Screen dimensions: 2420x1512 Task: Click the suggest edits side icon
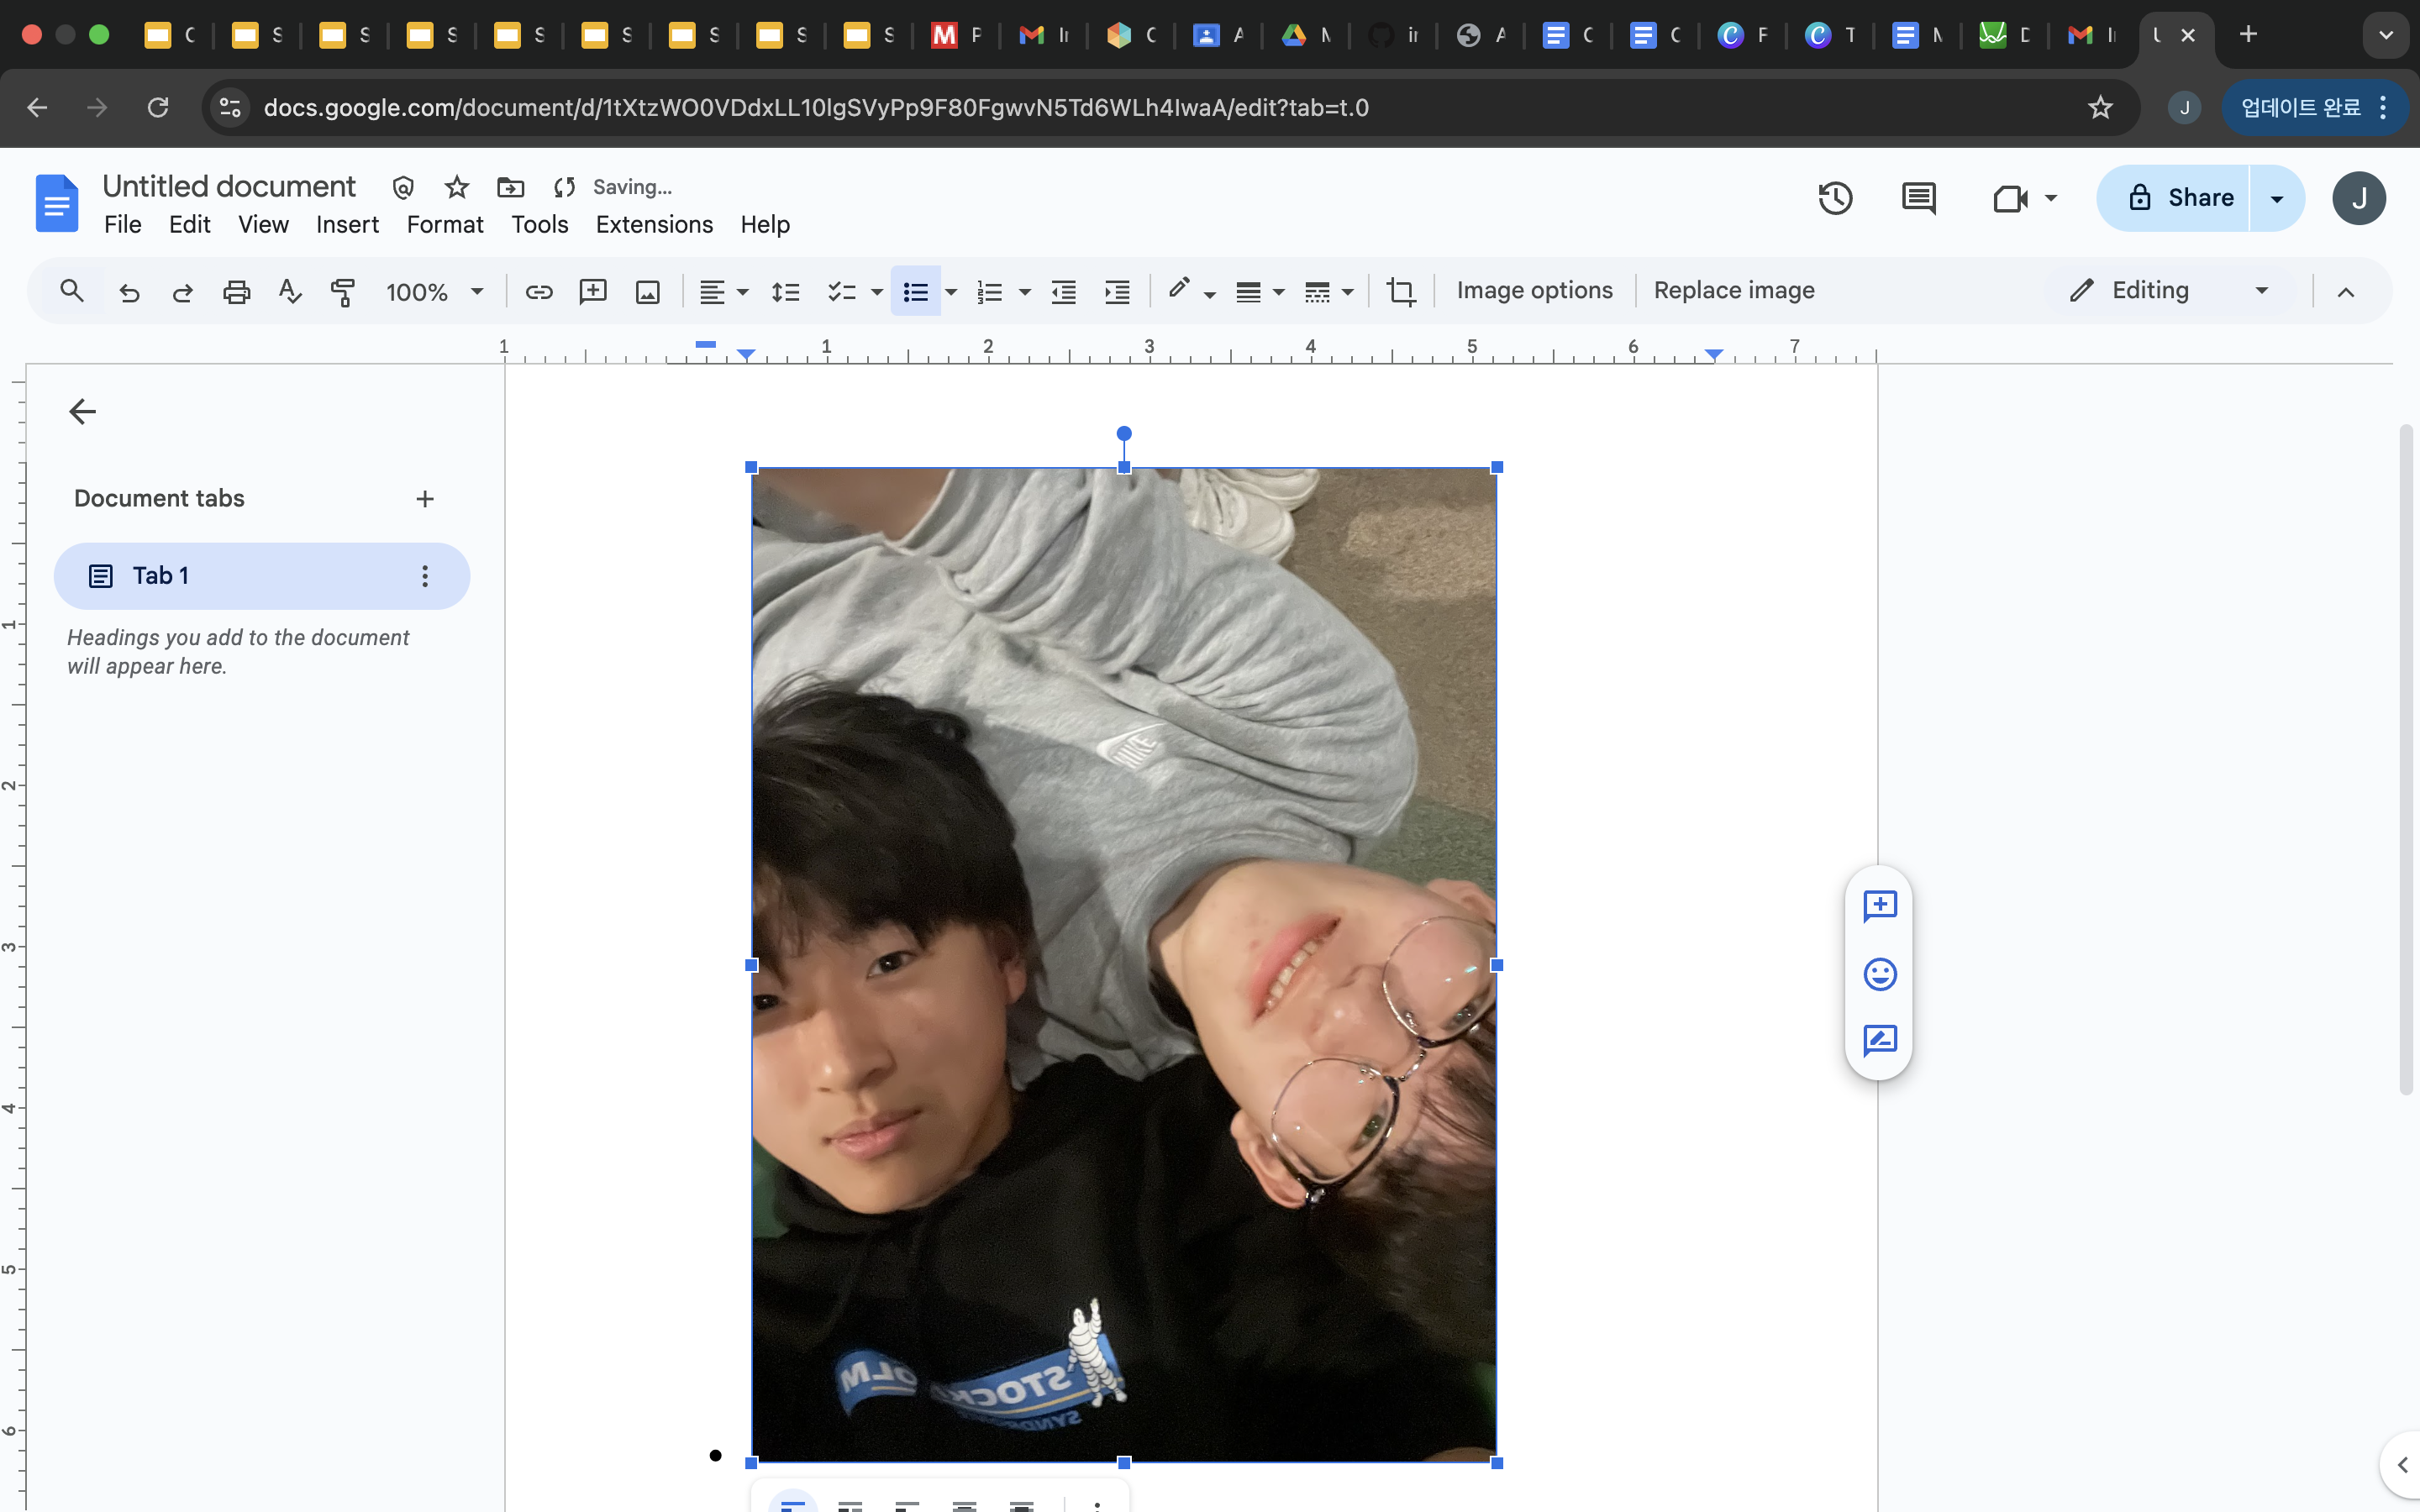(x=1879, y=1040)
